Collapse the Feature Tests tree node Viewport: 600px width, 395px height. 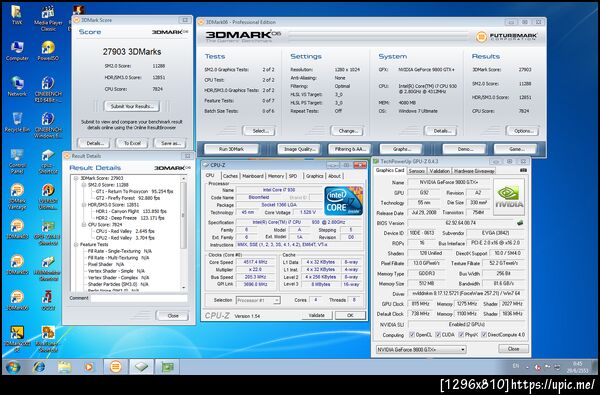pos(76,244)
